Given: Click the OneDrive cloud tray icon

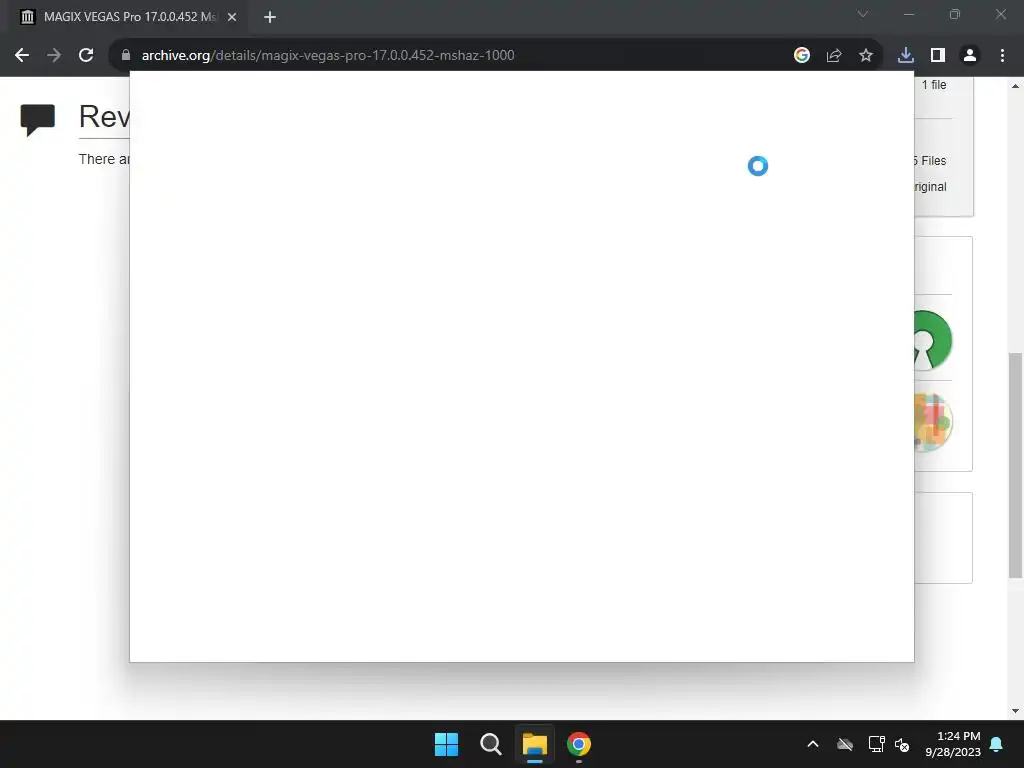Looking at the screenshot, I should pos(845,744).
